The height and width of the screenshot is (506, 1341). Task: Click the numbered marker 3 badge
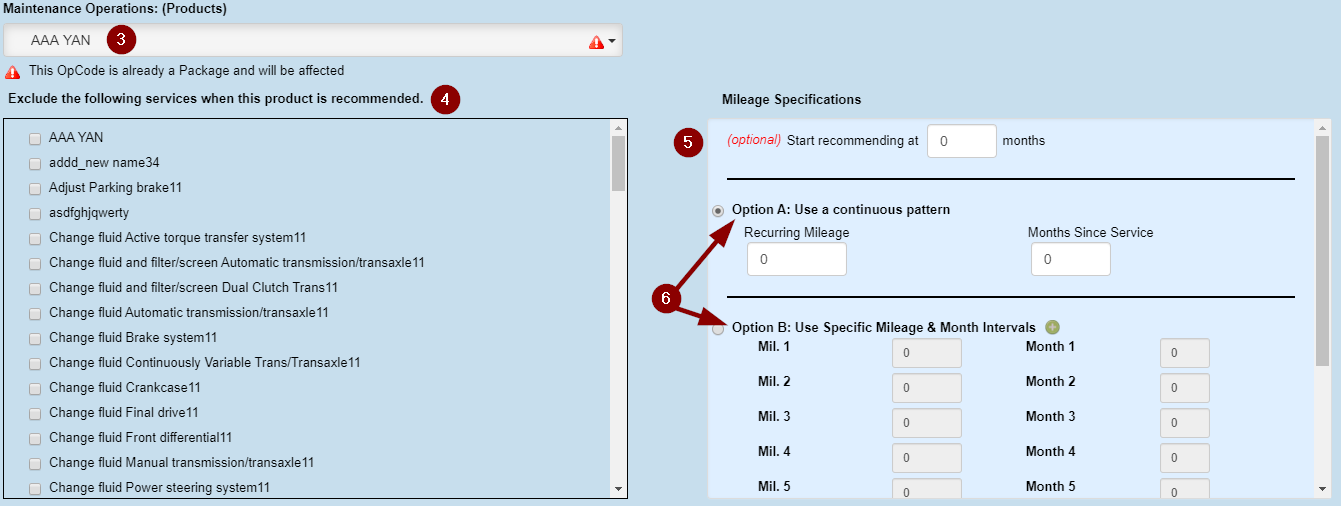pyautogui.click(x=121, y=40)
